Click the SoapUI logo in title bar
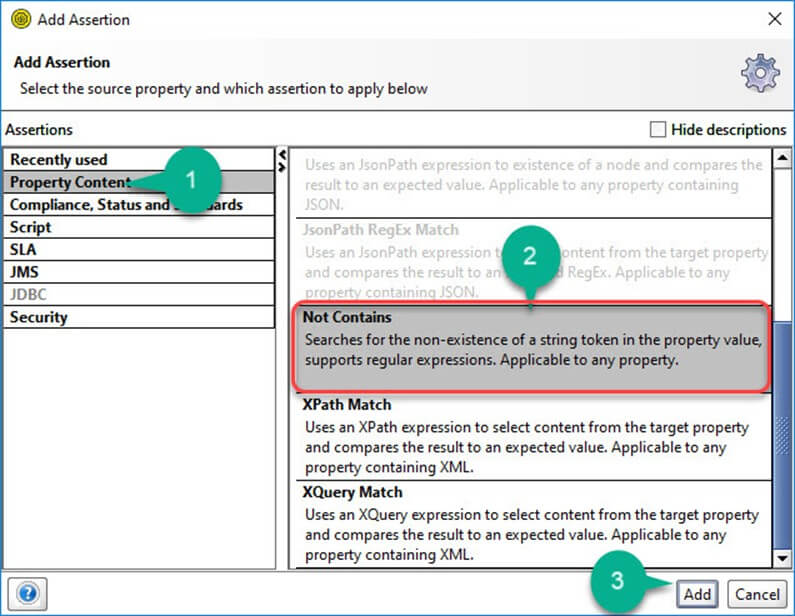Image resolution: width=795 pixels, height=616 pixels. pyautogui.click(x=20, y=19)
